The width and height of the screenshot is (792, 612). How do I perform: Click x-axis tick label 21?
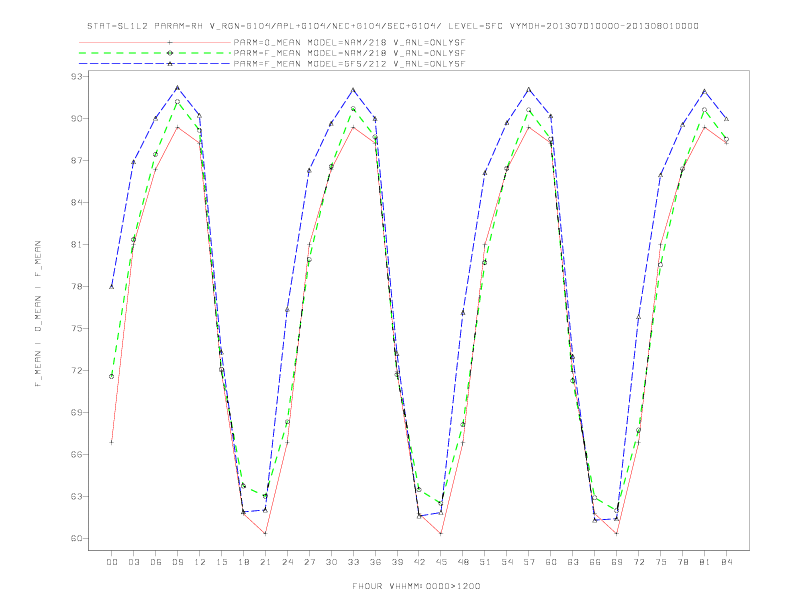pos(265,562)
